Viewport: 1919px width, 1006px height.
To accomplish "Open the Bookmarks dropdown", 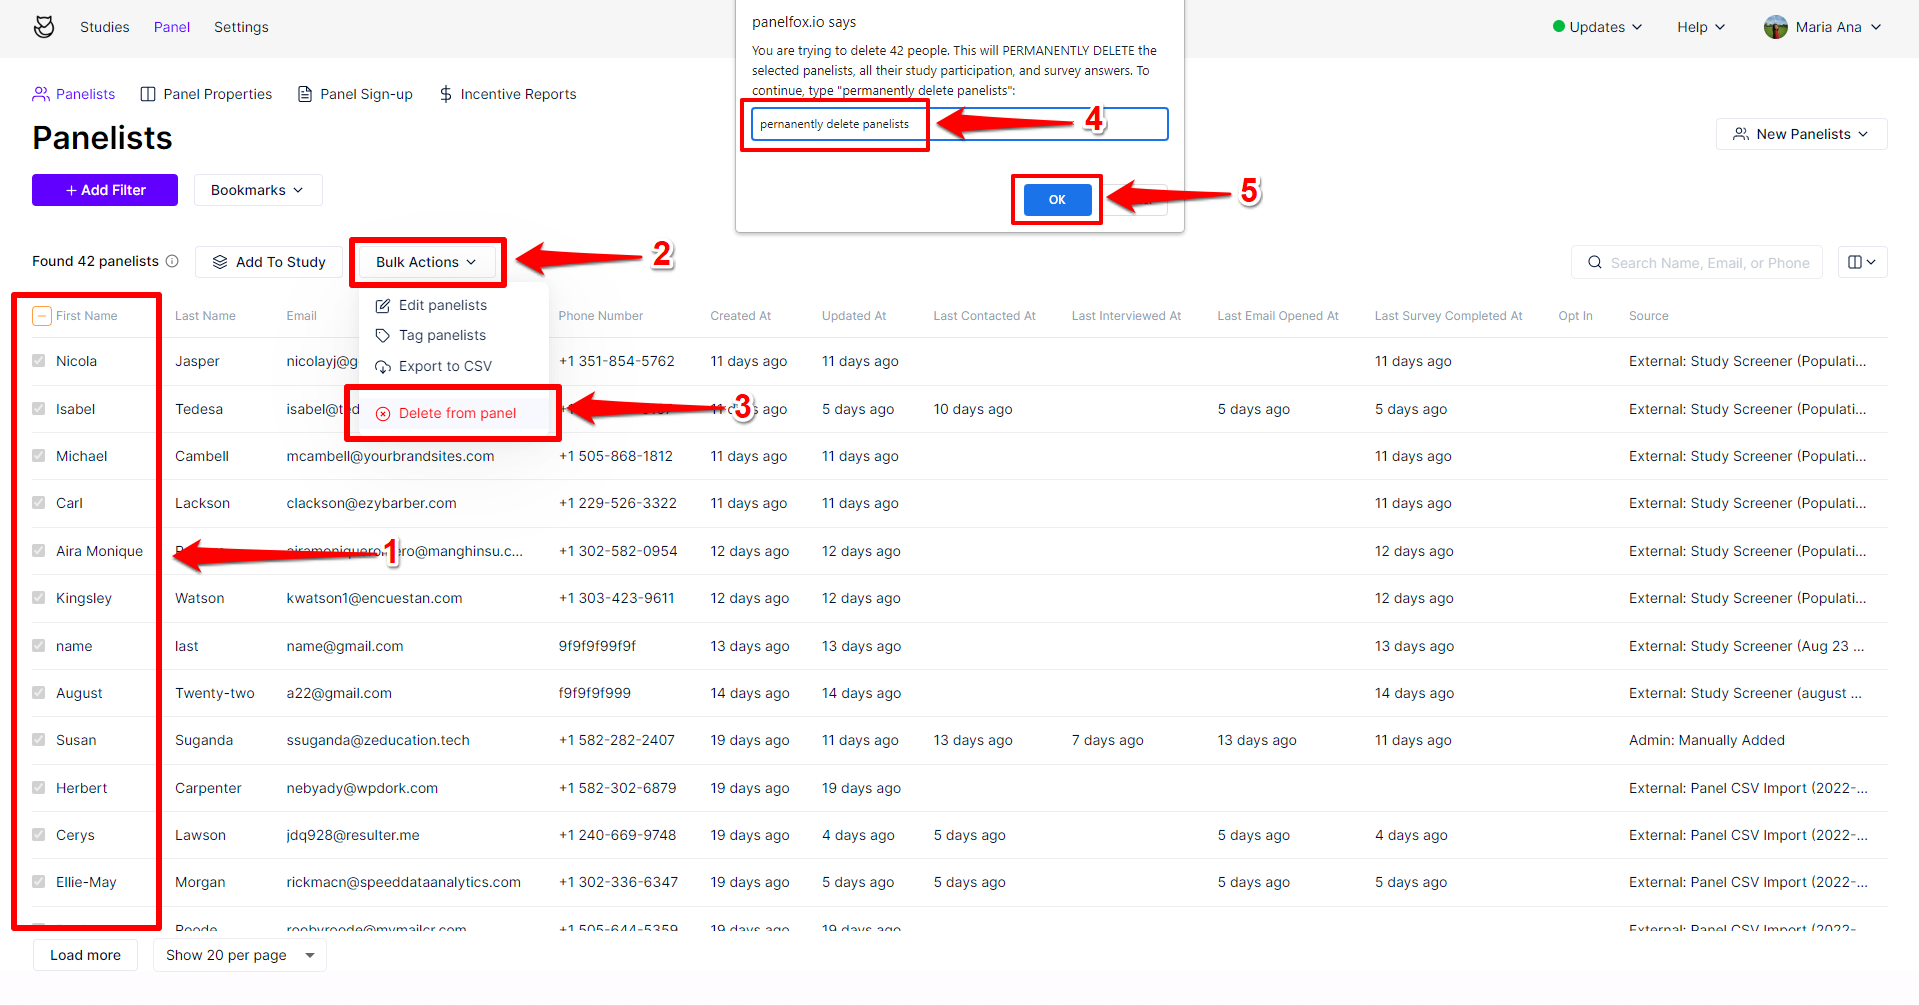I will (258, 190).
